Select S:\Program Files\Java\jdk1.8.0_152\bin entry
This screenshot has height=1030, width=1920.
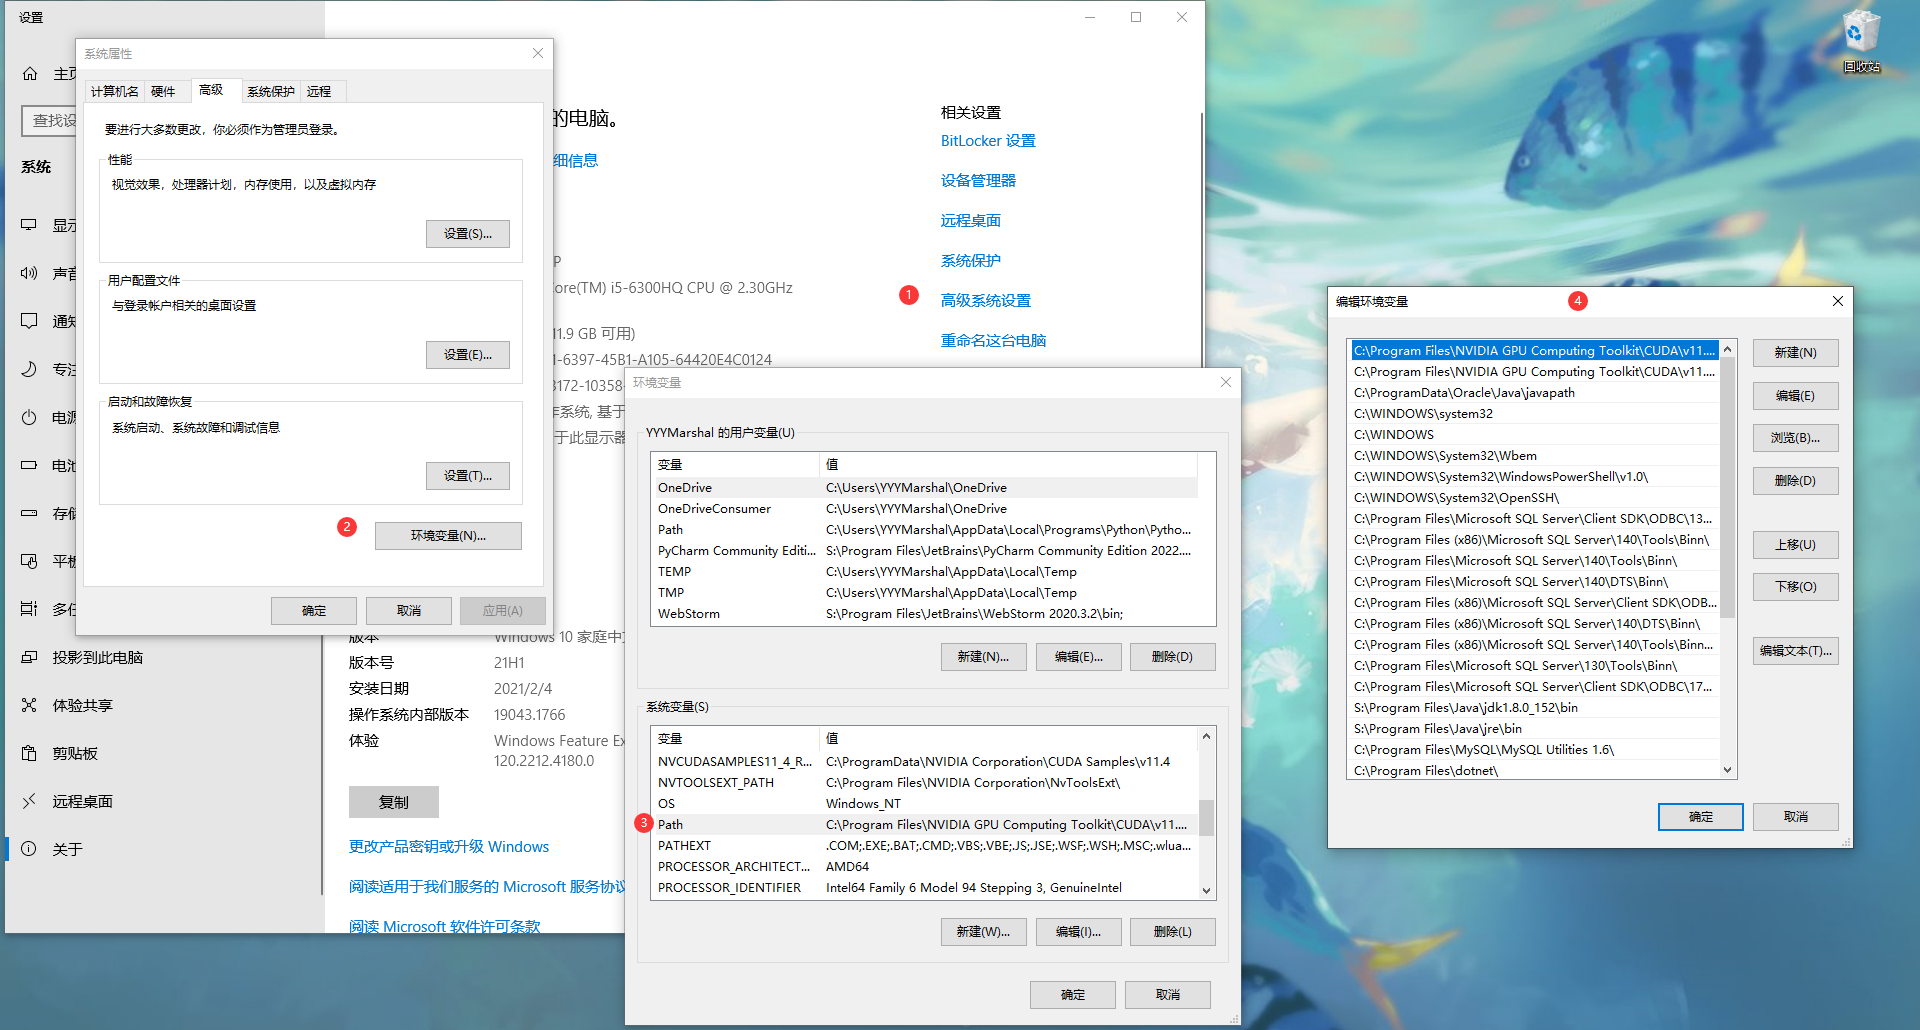point(1534,708)
